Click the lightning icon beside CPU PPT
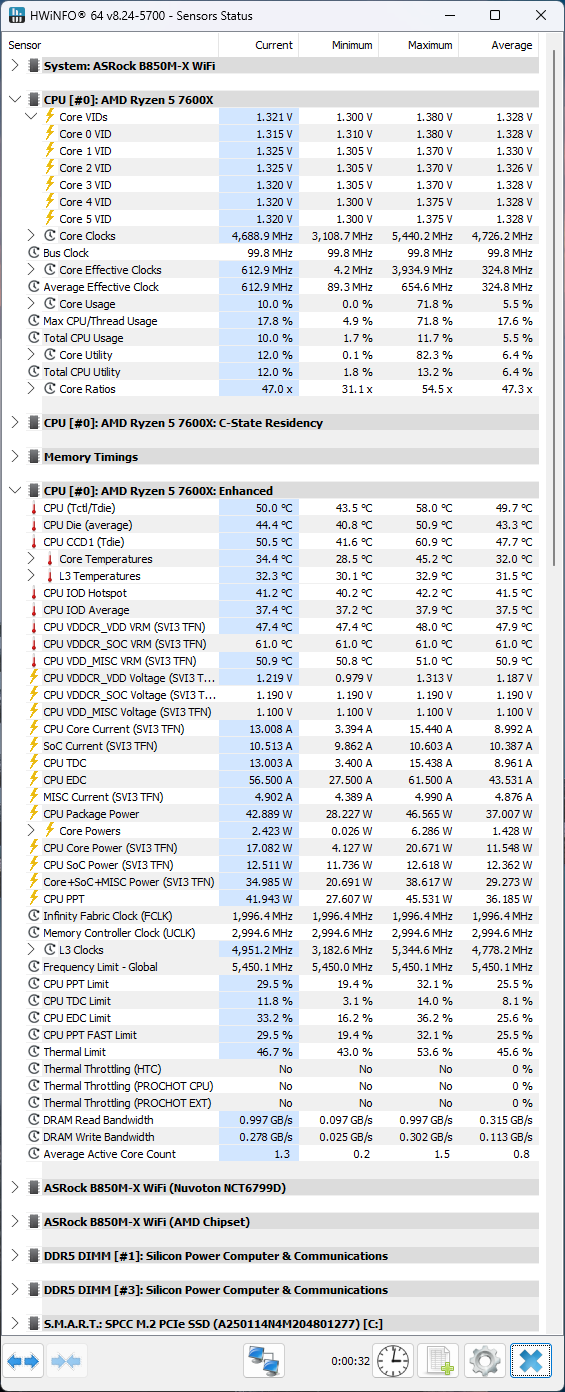 [34, 899]
